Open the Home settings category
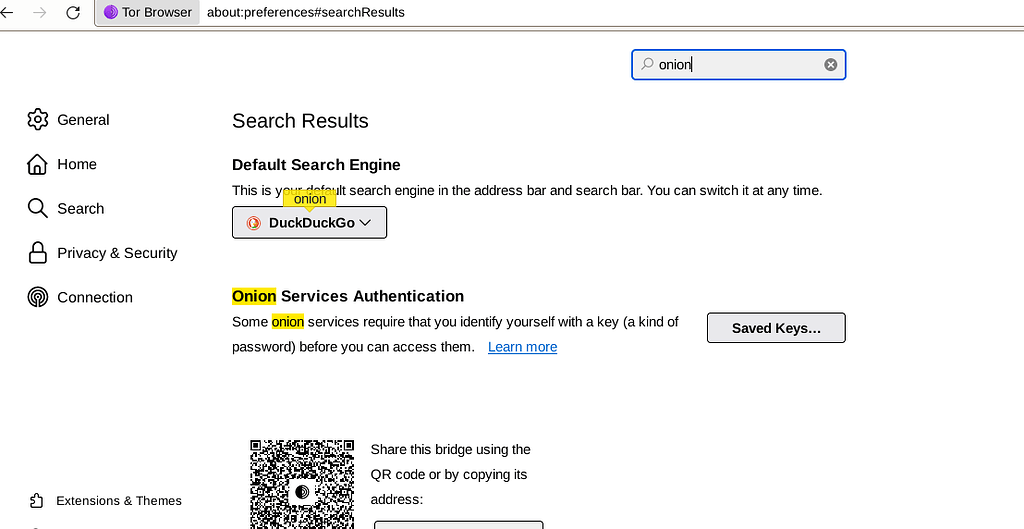This screenshot has height=529, width=1024. click(62, 164)
